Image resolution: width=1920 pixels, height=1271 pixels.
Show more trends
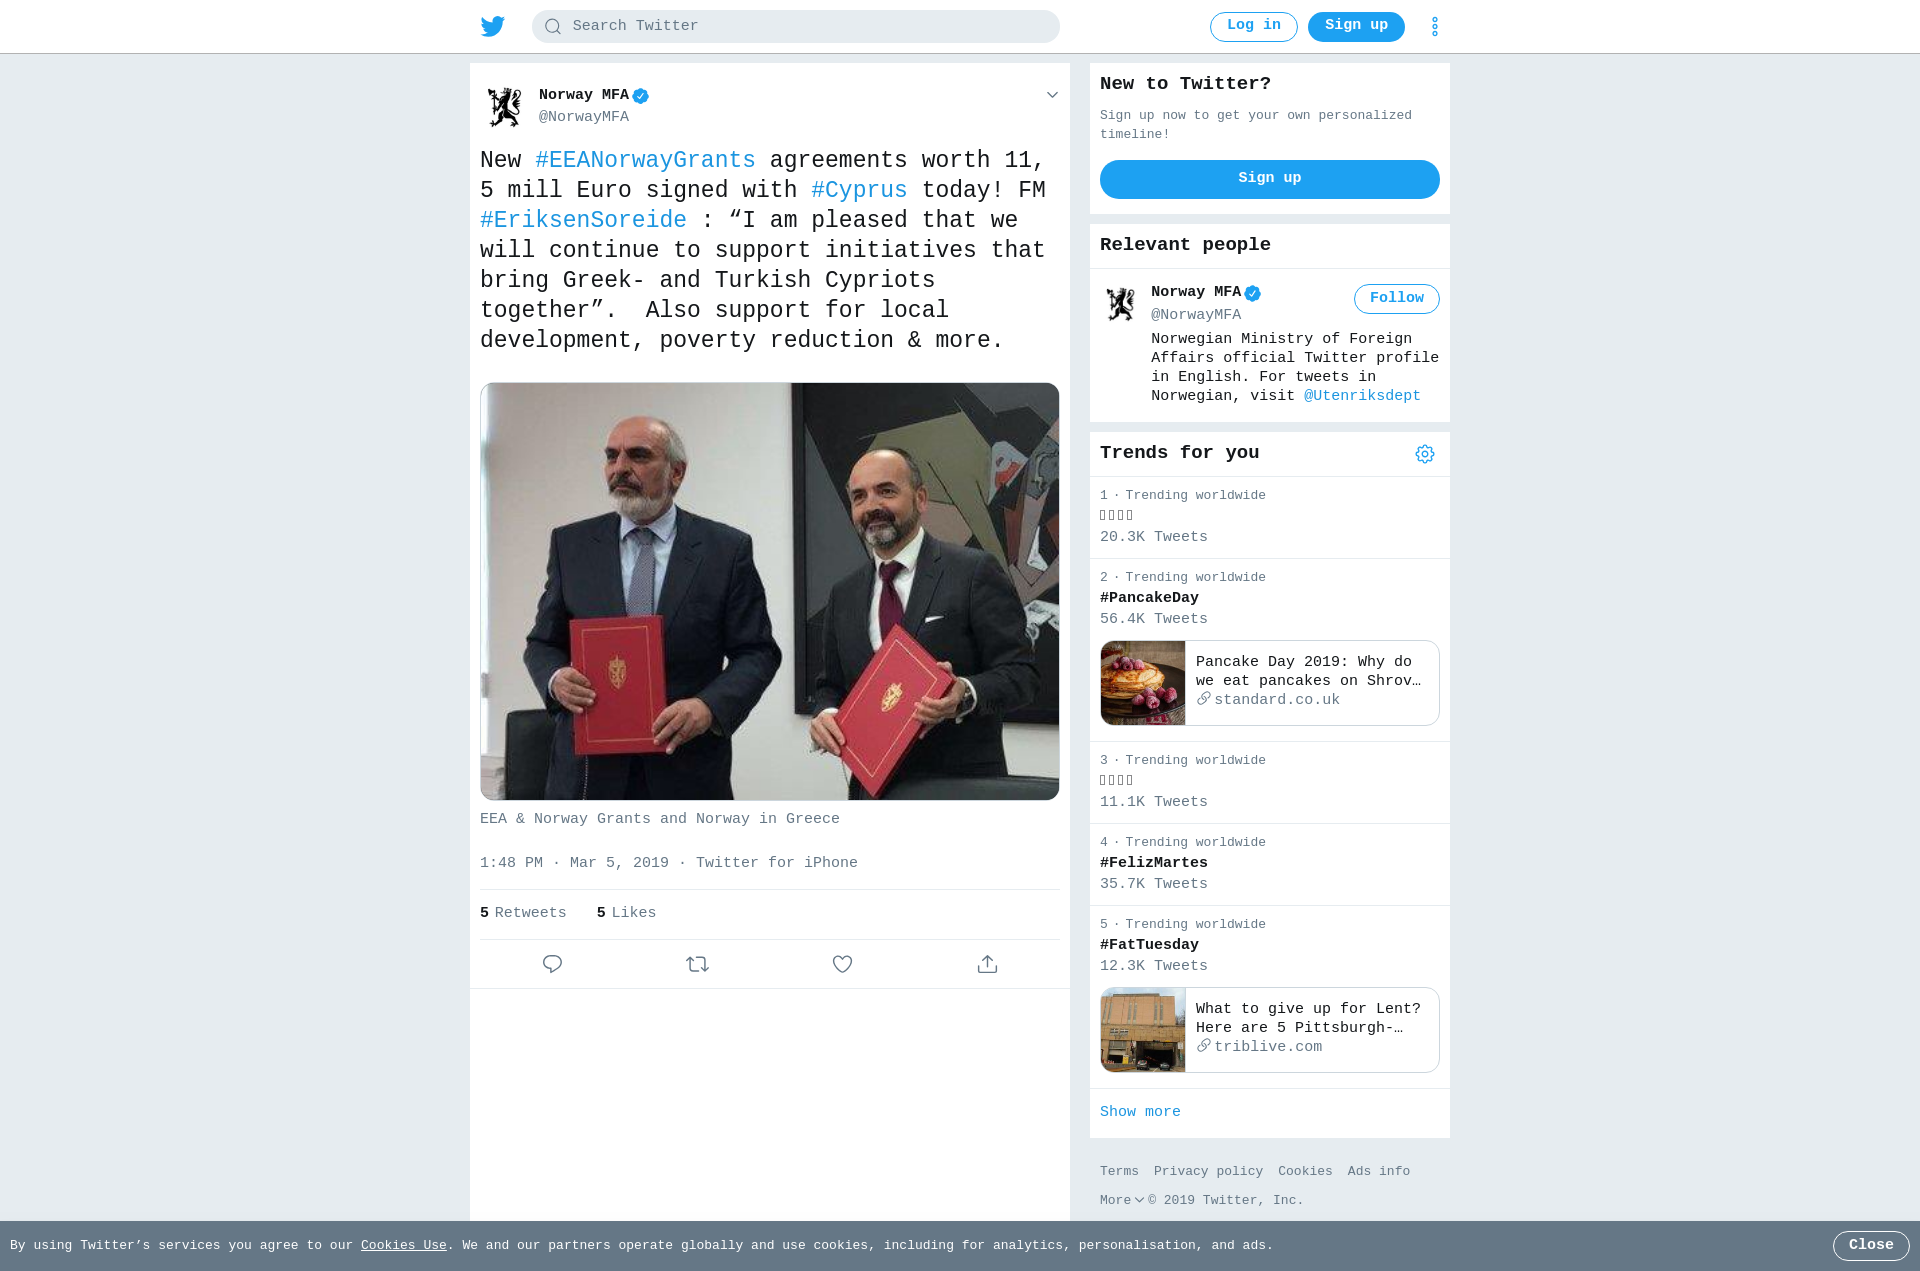1140,1112
